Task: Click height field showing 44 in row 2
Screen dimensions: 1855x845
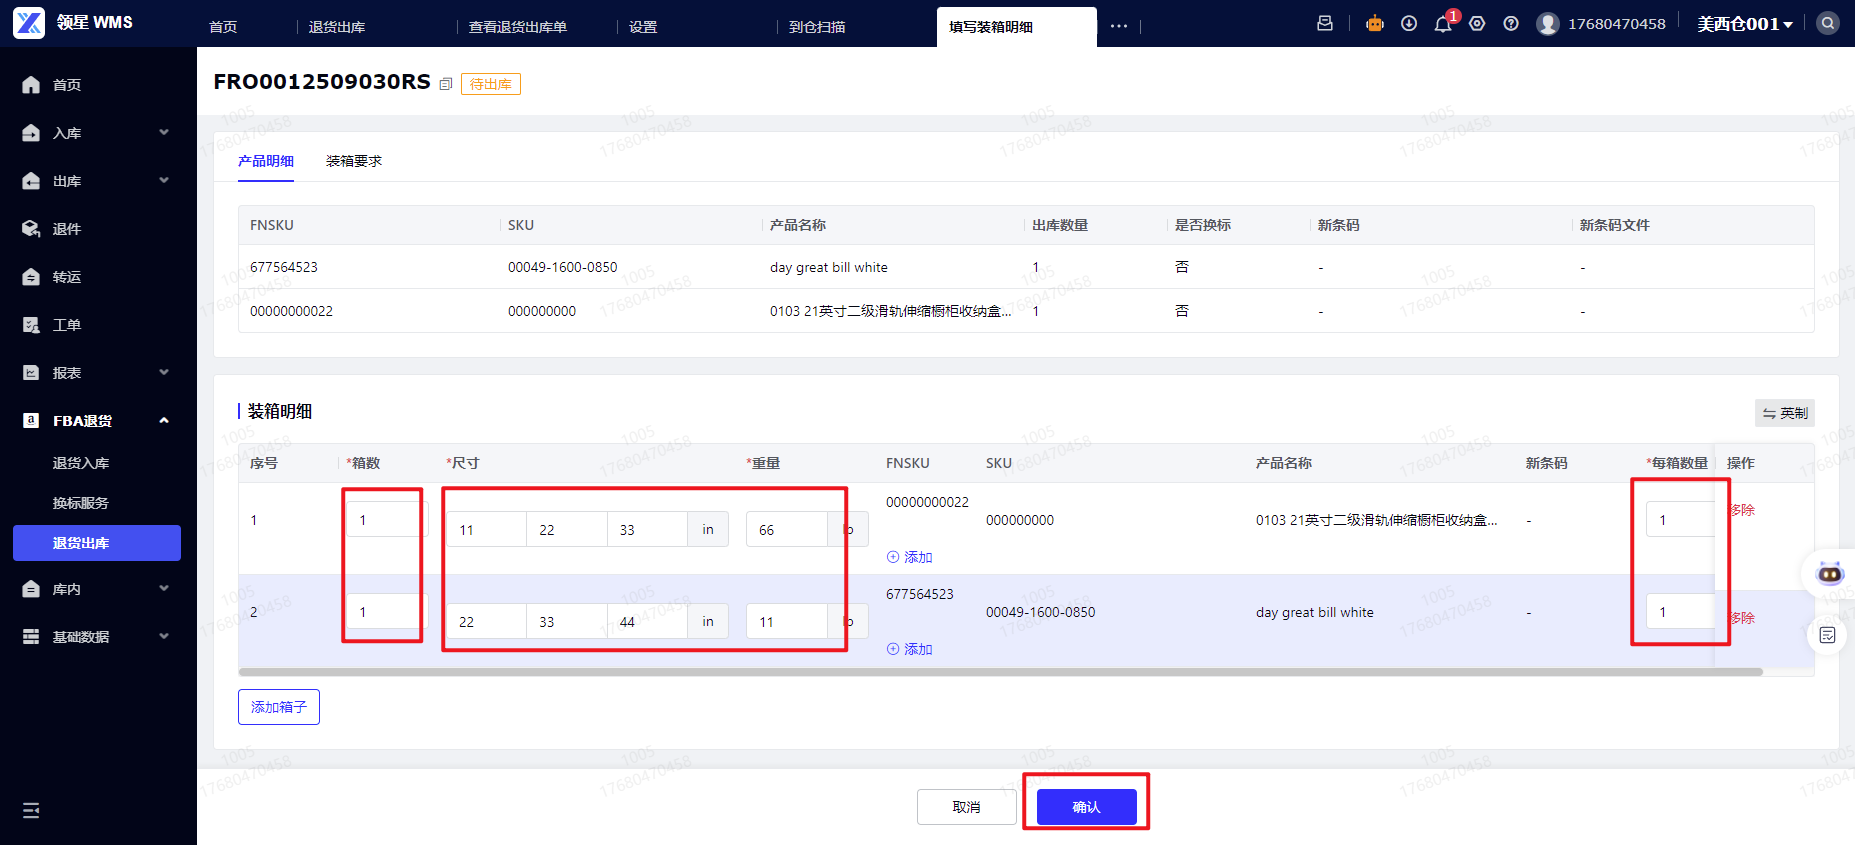Action: tap(647, 621)
